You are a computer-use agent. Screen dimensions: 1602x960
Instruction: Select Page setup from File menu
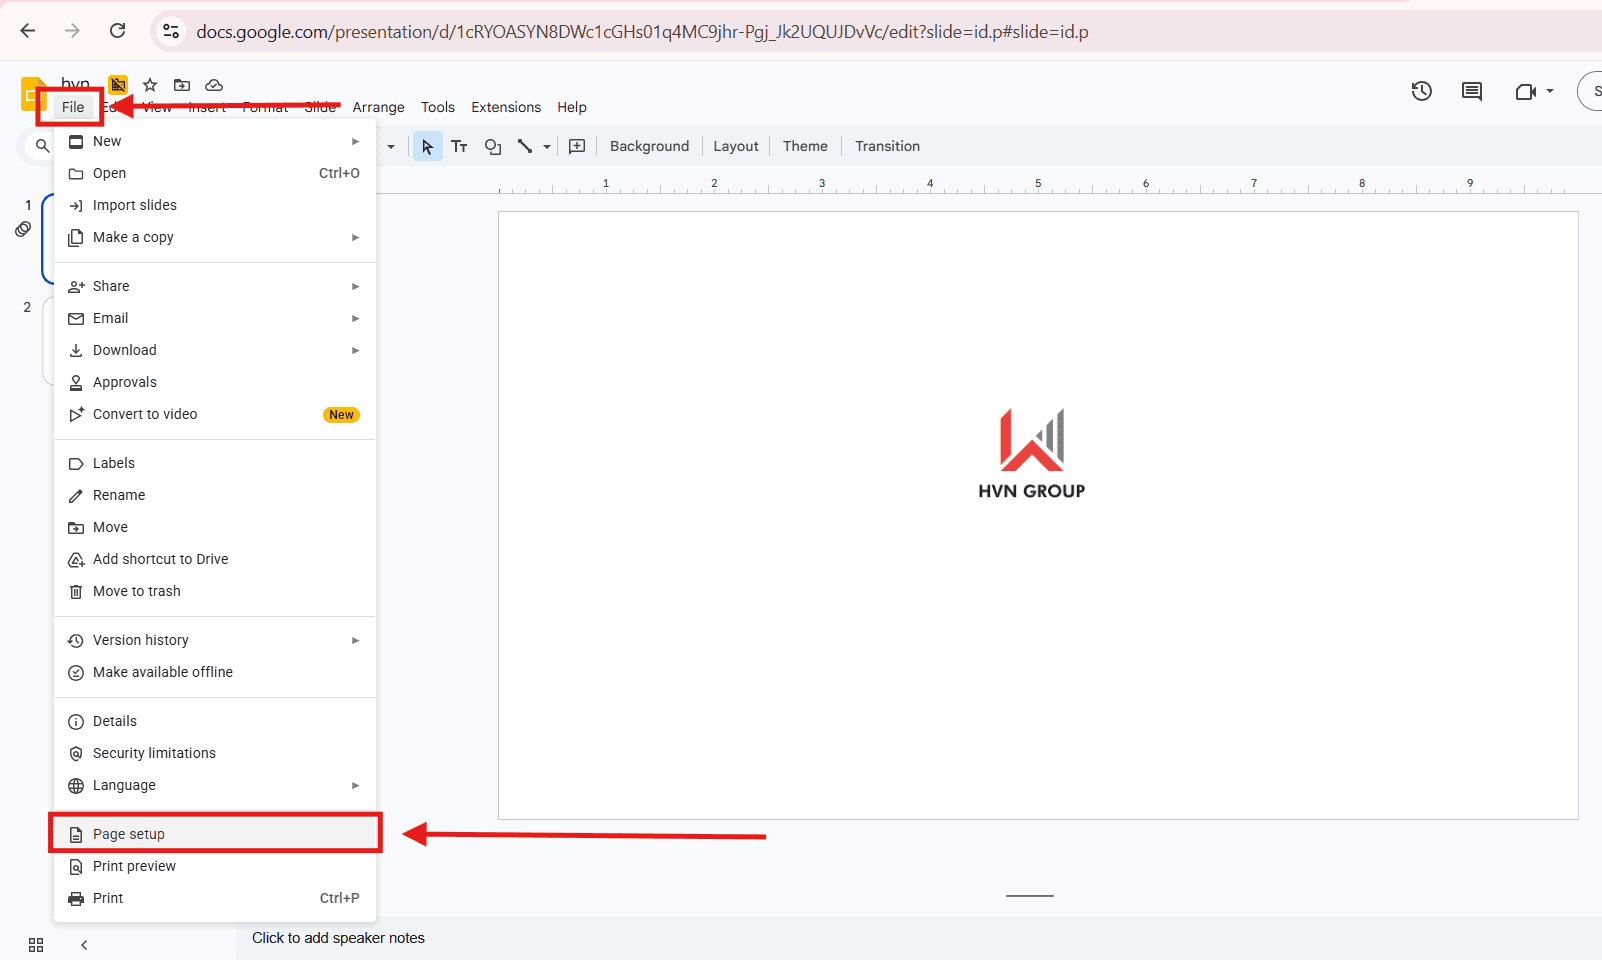pyautogui.click(x=127, y=833)
